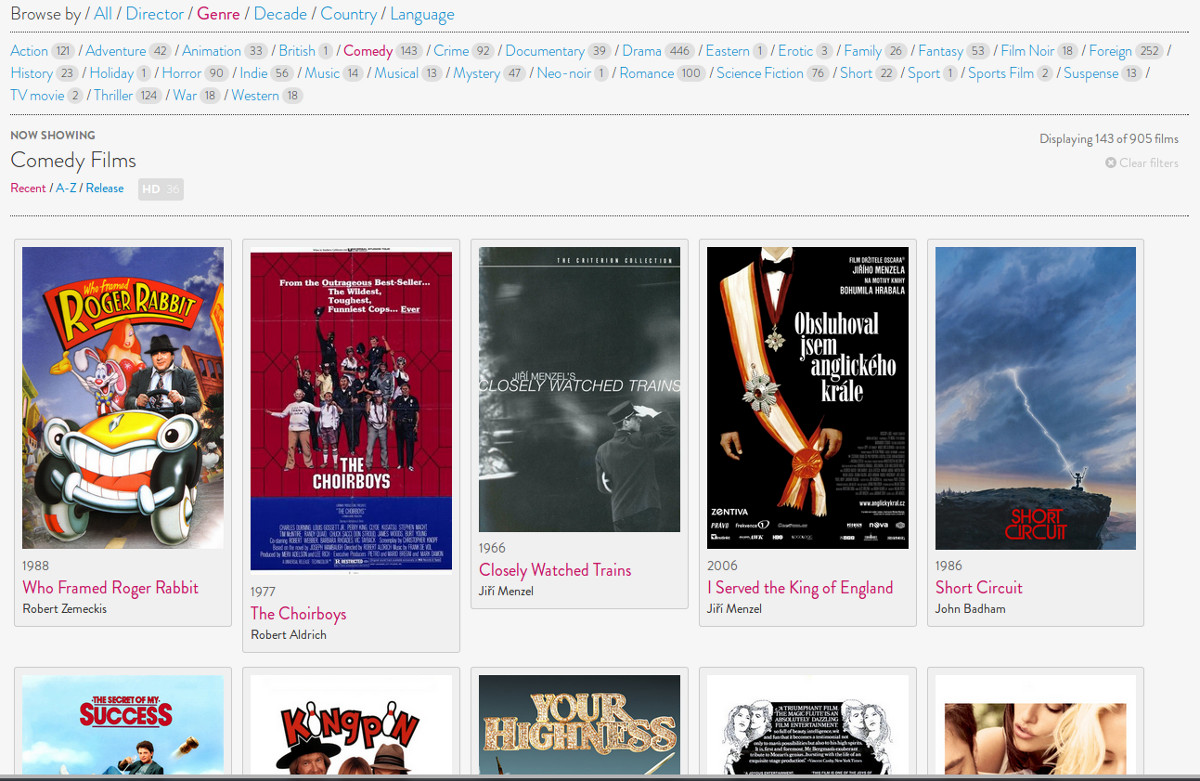The height and width of the screenshot is (781, 1200).
Task: Click the Who Framed Roger Rabbit title link
Action: click(x=110, y=588)
